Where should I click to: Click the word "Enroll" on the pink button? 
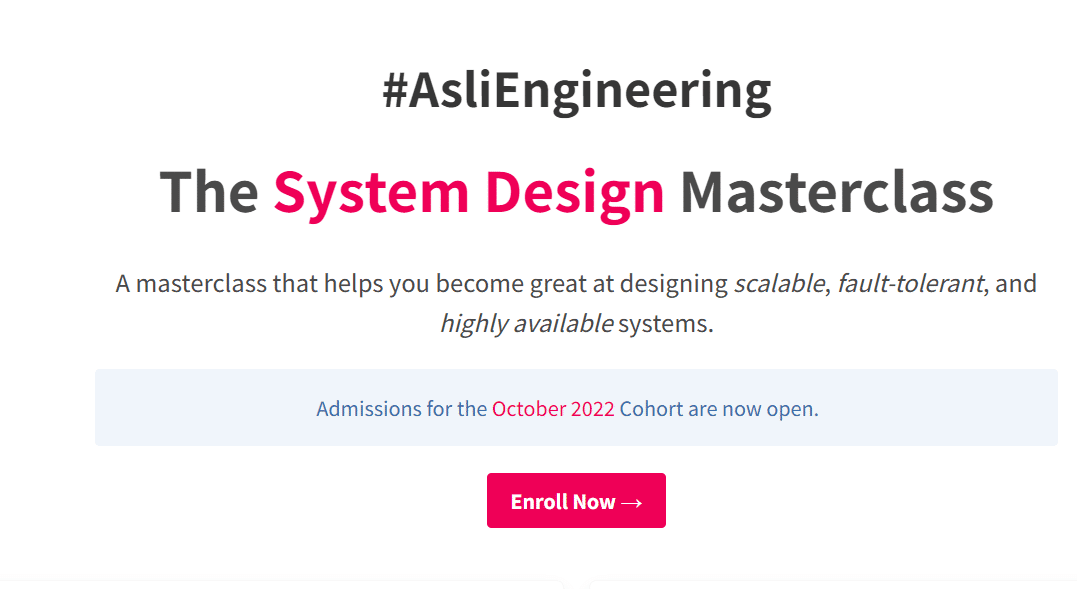coord(540,502)
